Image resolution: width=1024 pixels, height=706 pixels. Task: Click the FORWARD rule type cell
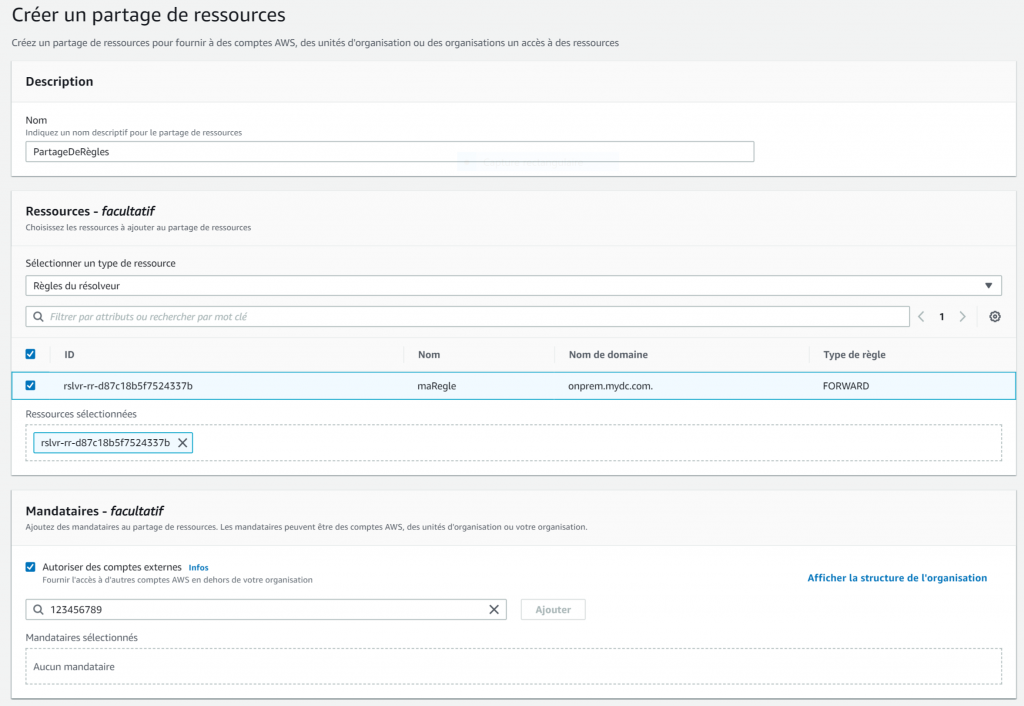[x=846, y=386]
